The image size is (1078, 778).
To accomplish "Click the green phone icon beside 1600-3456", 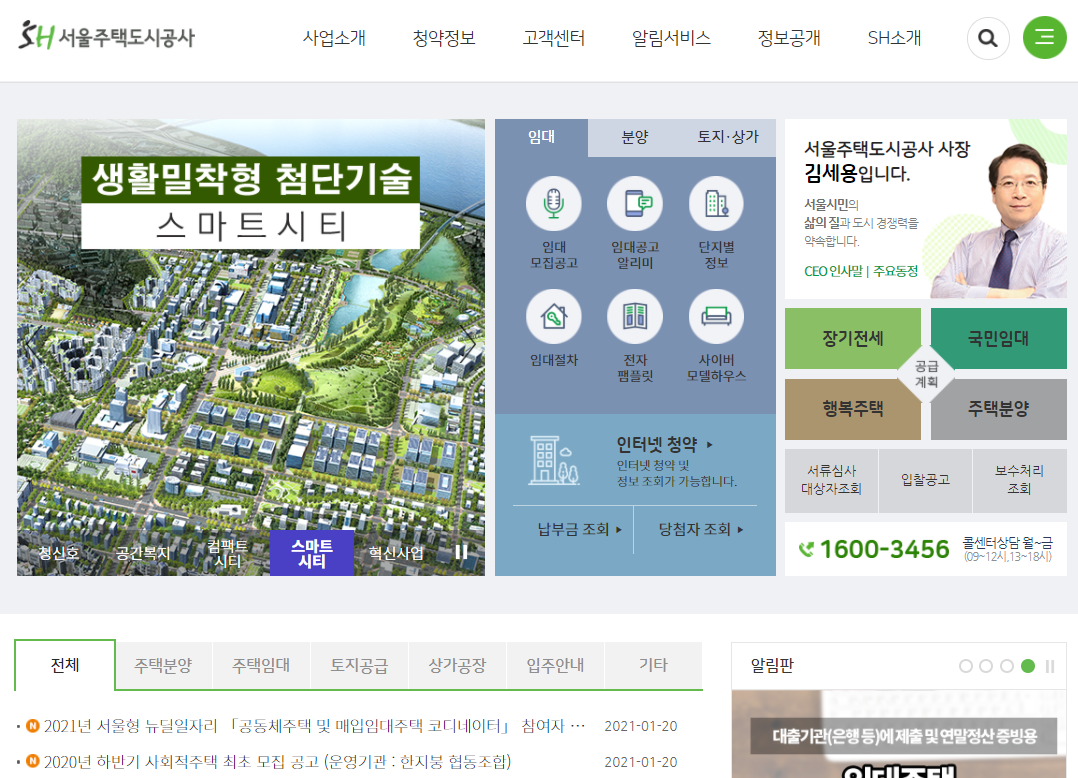I will (806, 549).
